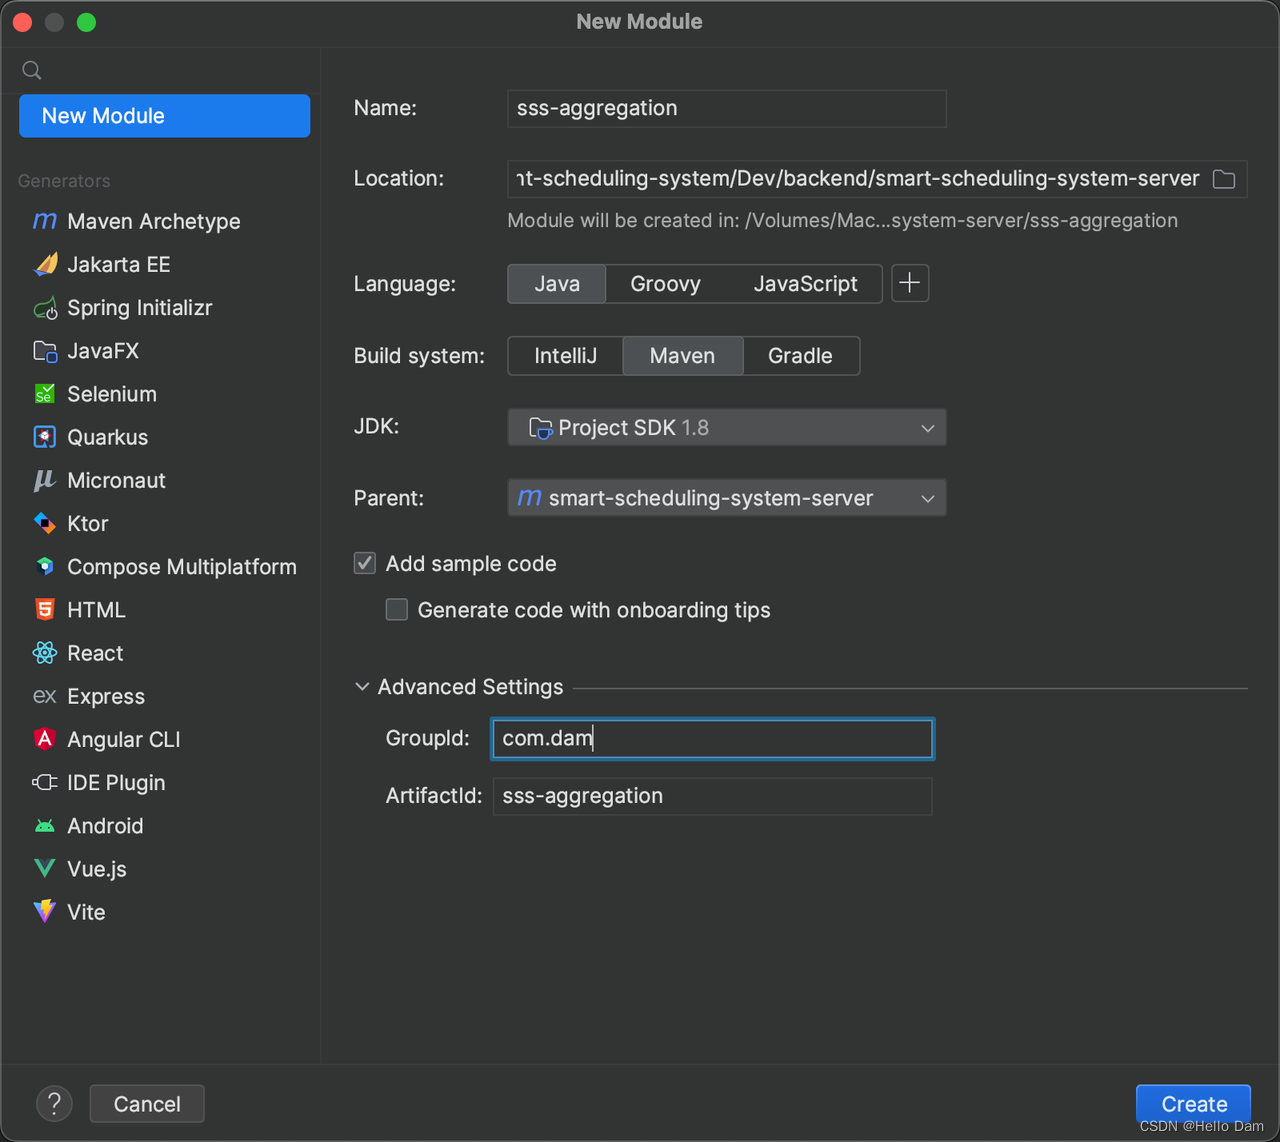Click the ArtifactId input field
Viewport: 1280px width, 1142px height.
tap(712, 796)
